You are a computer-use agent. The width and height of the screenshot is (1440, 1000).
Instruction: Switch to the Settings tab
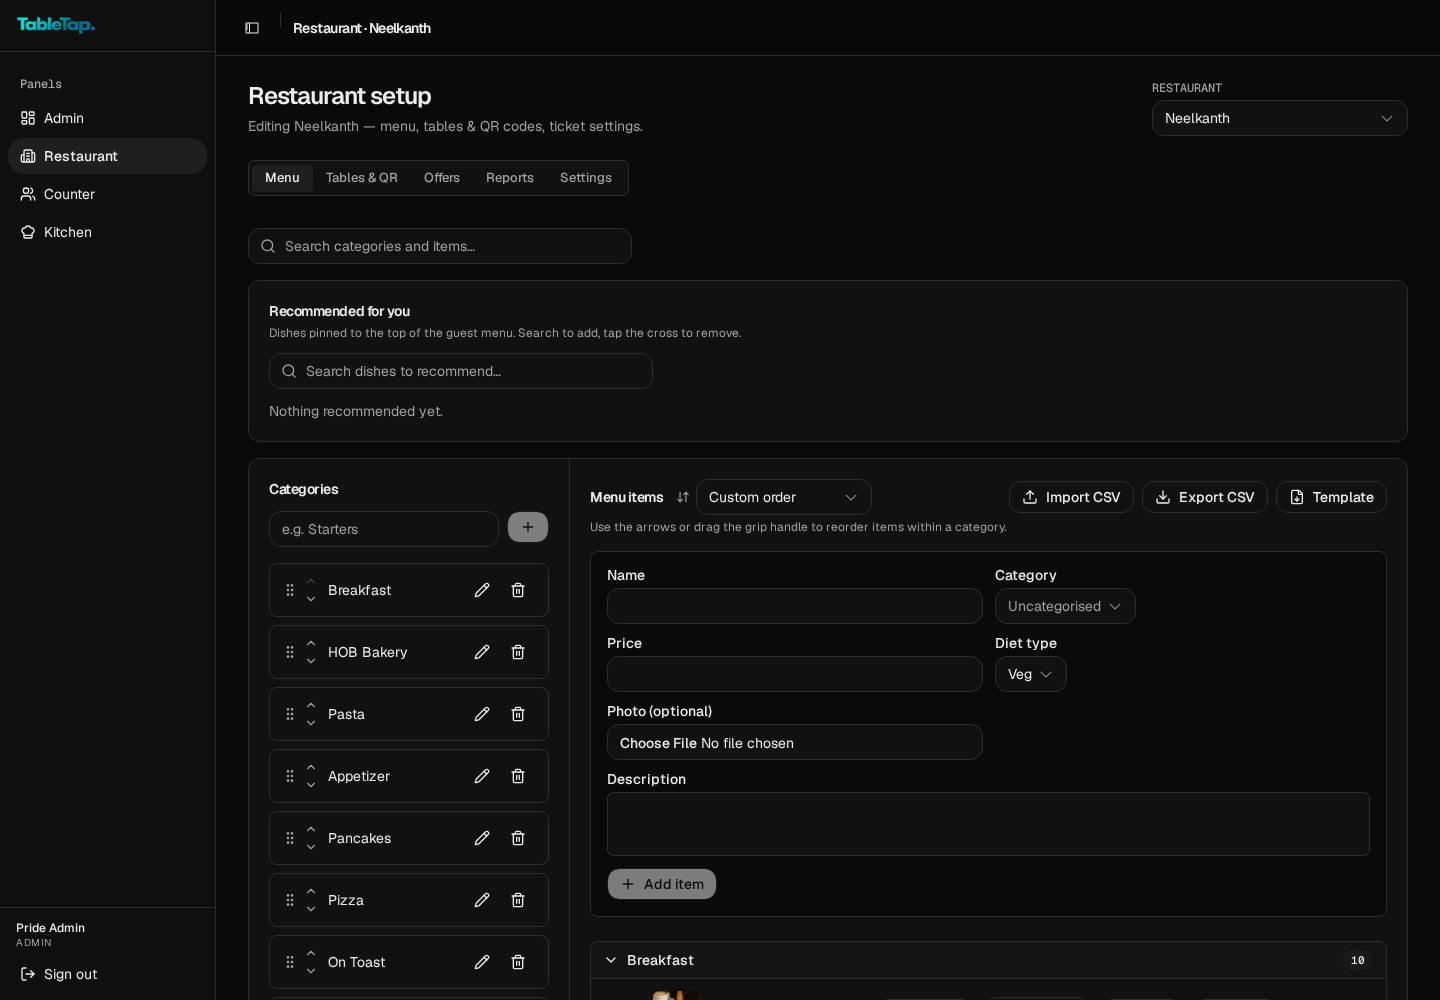pyautogui.click(x=586, y=178)
